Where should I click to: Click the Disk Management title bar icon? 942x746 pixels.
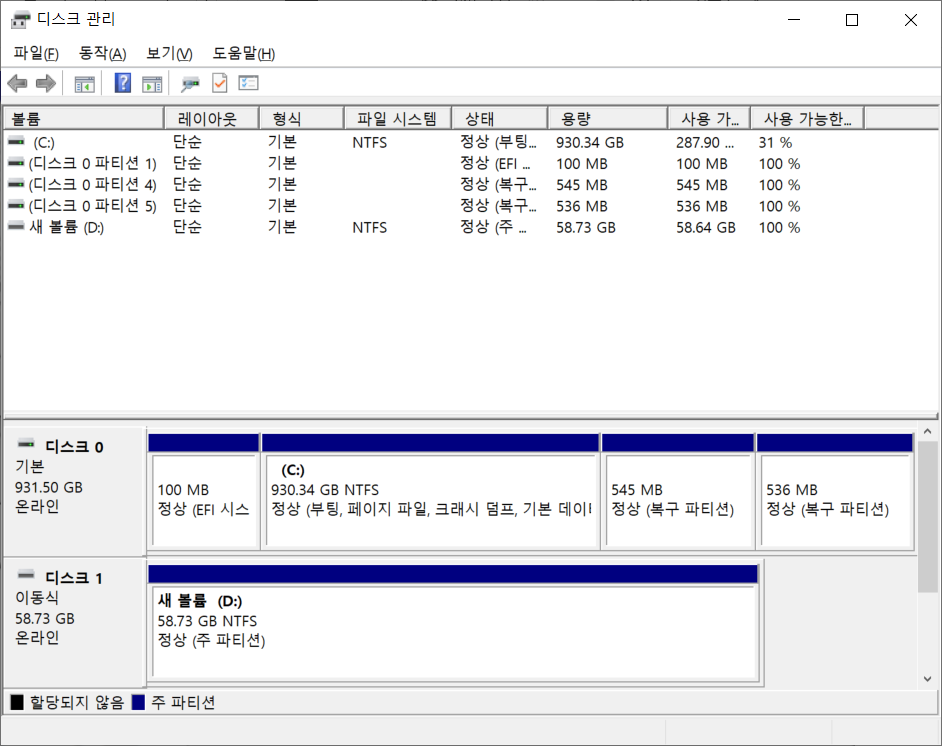(x=20, y=20)
